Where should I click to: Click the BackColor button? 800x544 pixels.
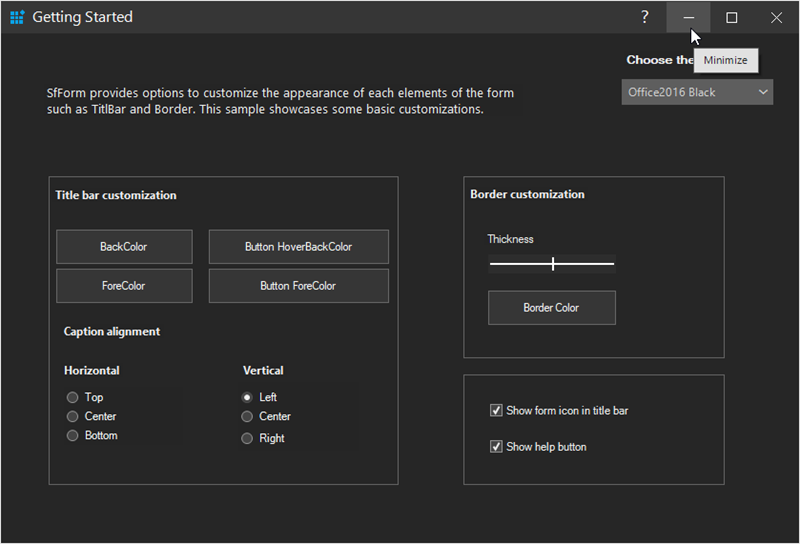pyautogui.click(x=124, y=247)
